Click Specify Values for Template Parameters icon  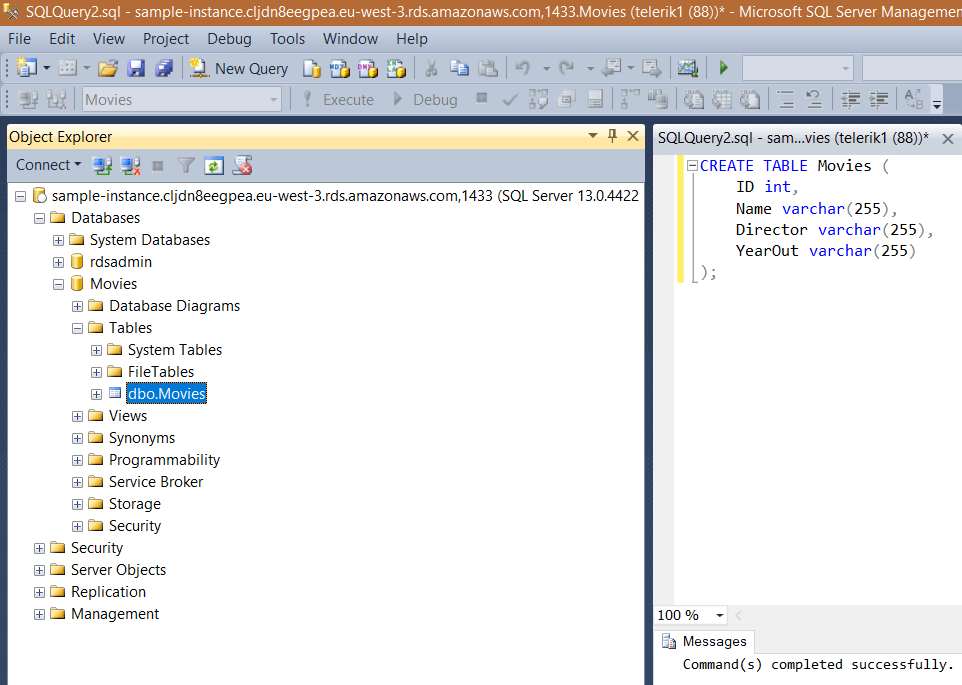click(914, 99)
